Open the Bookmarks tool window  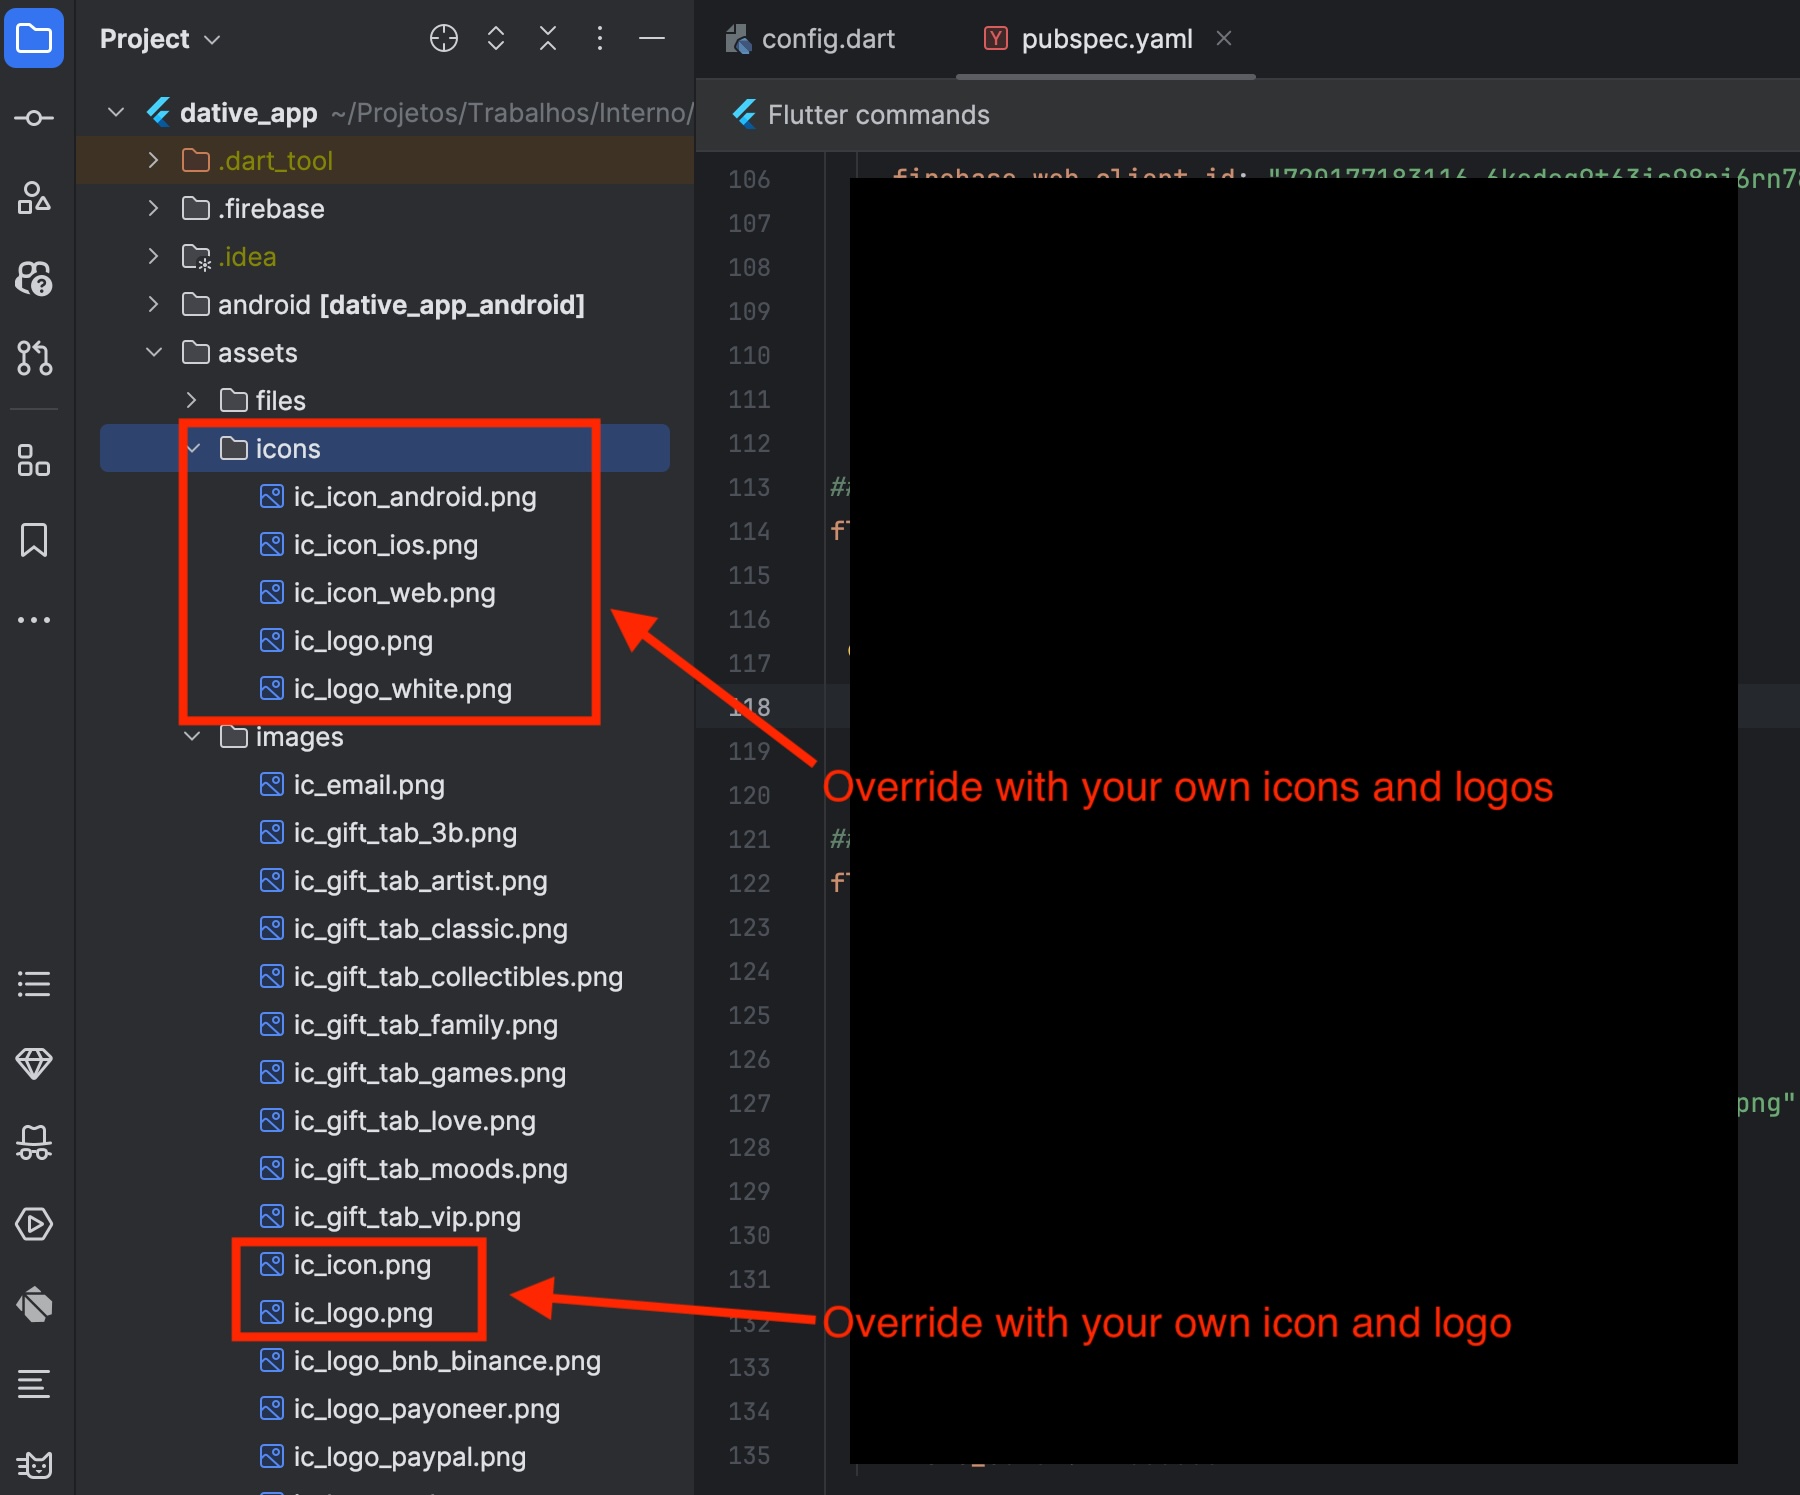coord(34,540)
